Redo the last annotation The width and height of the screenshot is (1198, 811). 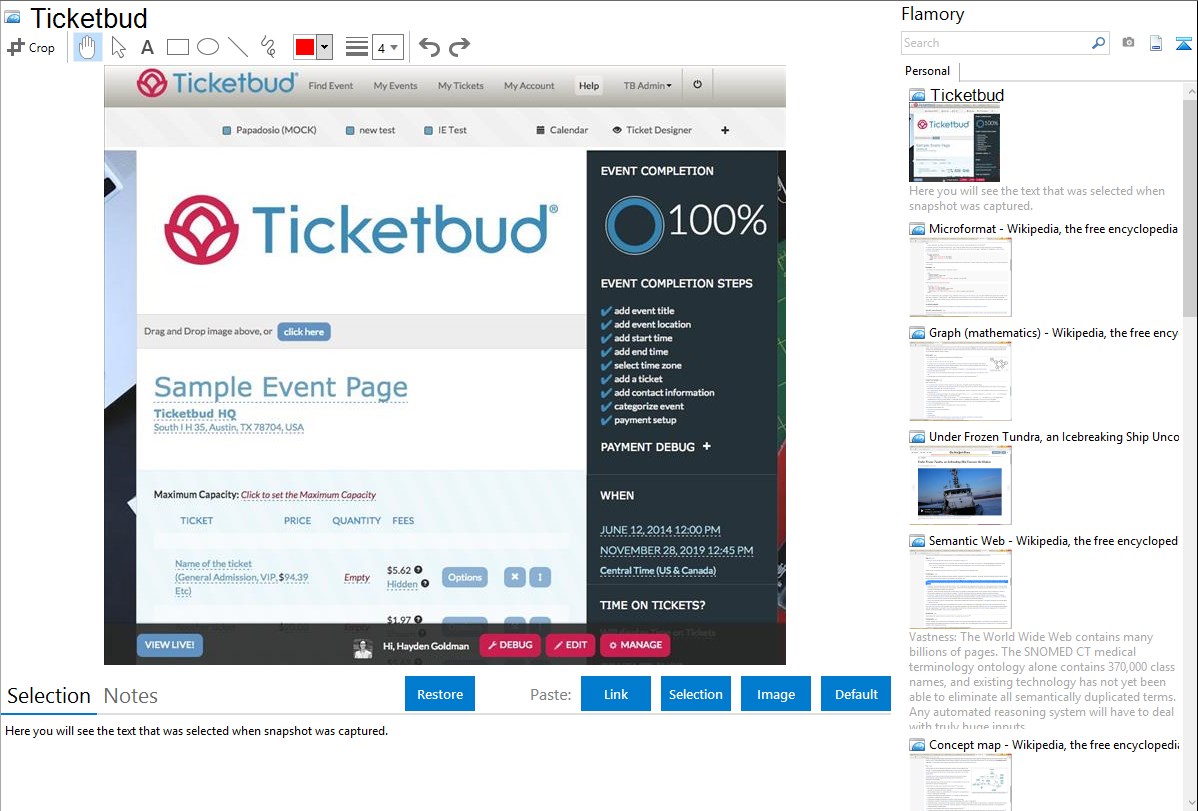point(459,47)
